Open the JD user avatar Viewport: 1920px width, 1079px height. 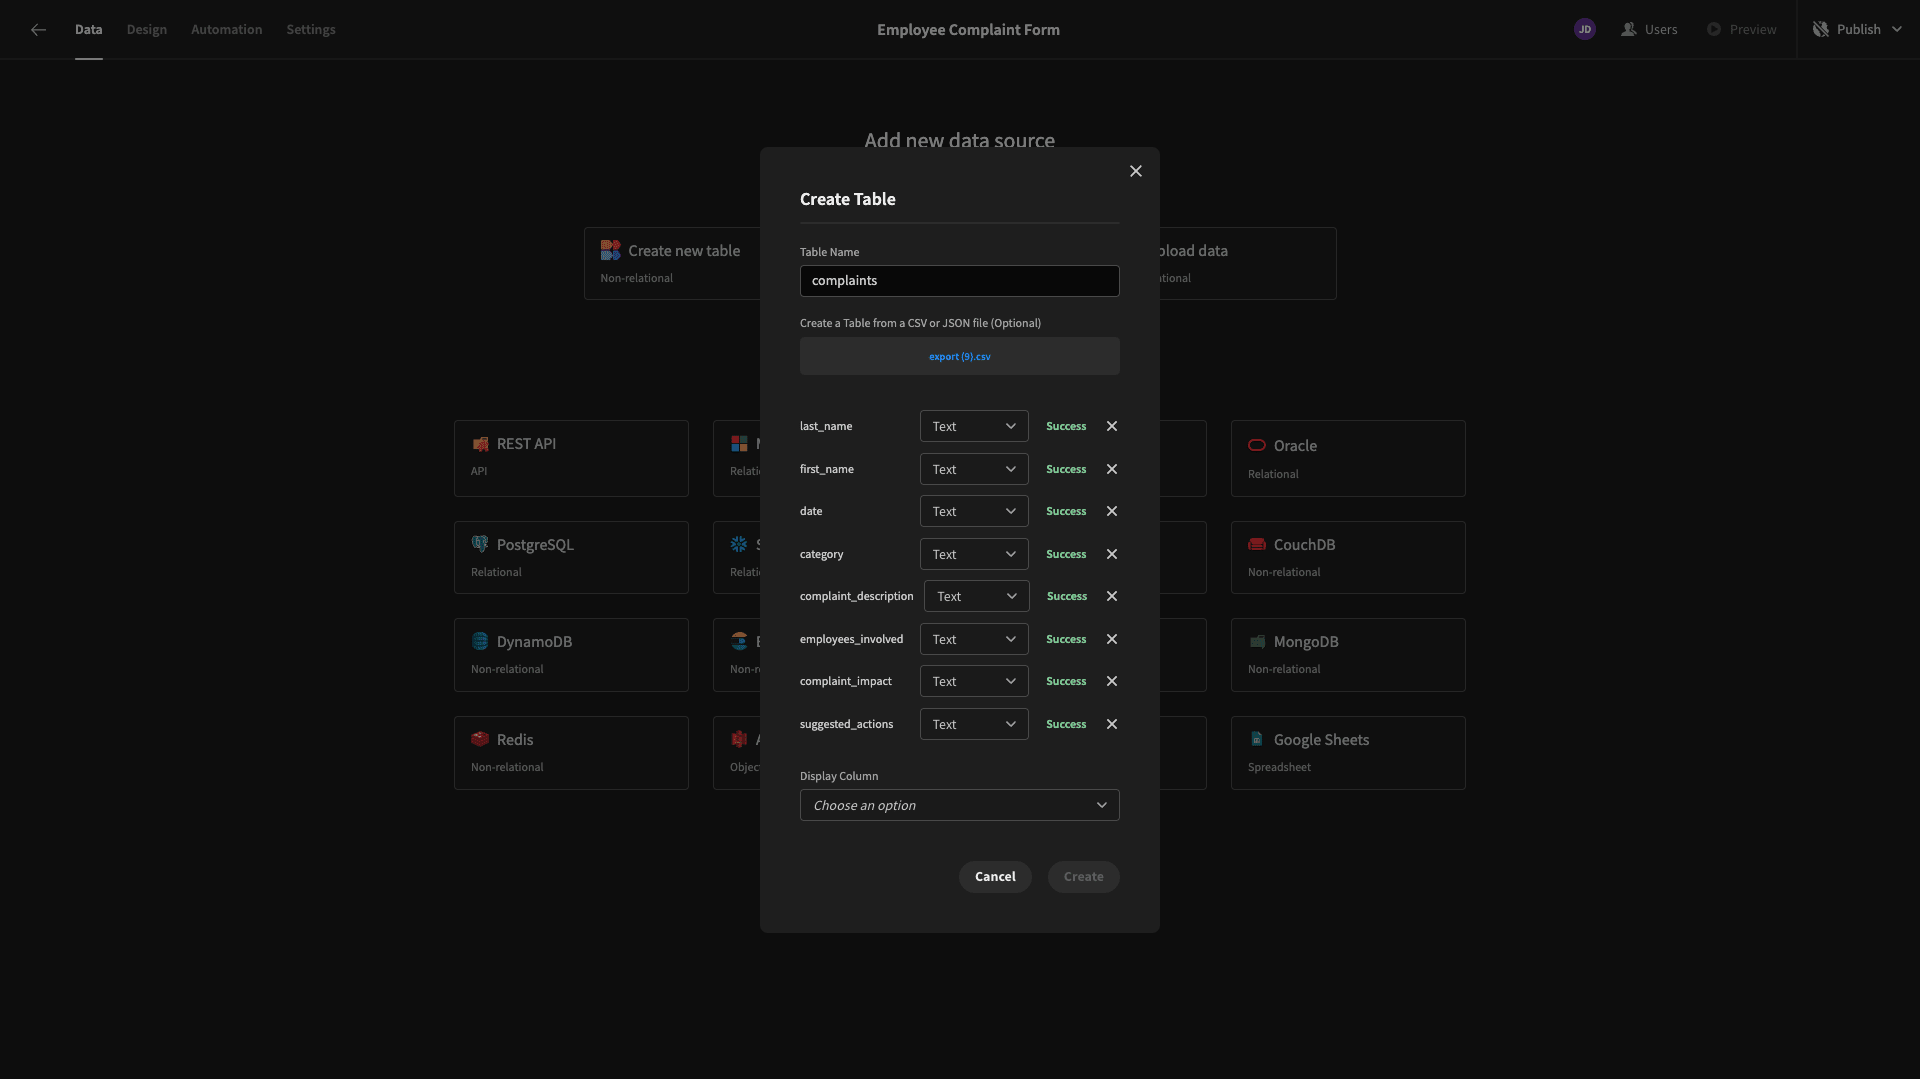point(1585,30)
